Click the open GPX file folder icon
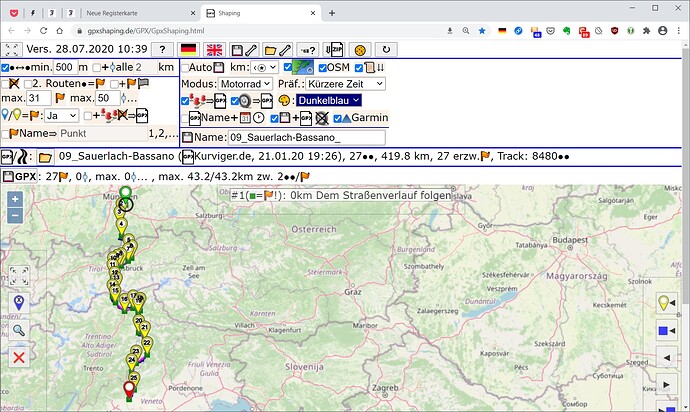The width and height of the screenshot is (690, 412). (x=45, y=157)
